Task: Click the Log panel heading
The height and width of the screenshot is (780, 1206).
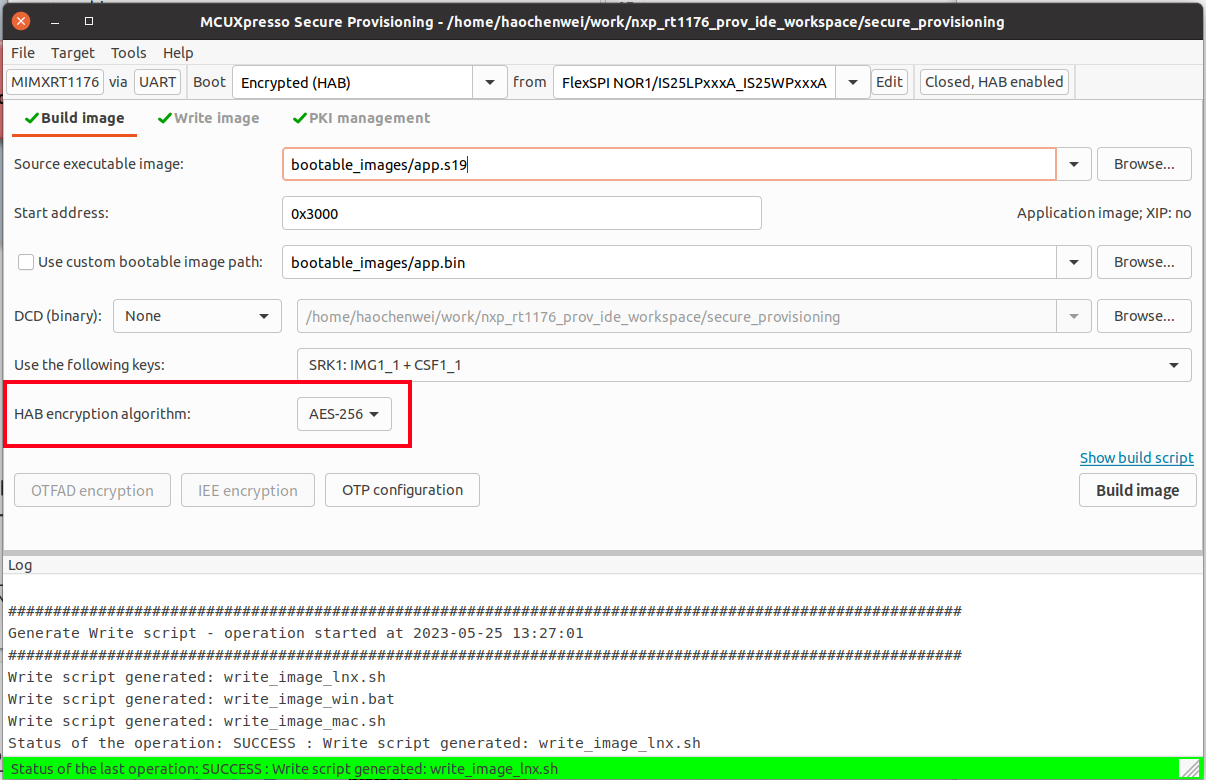Action: coord(20,565)
